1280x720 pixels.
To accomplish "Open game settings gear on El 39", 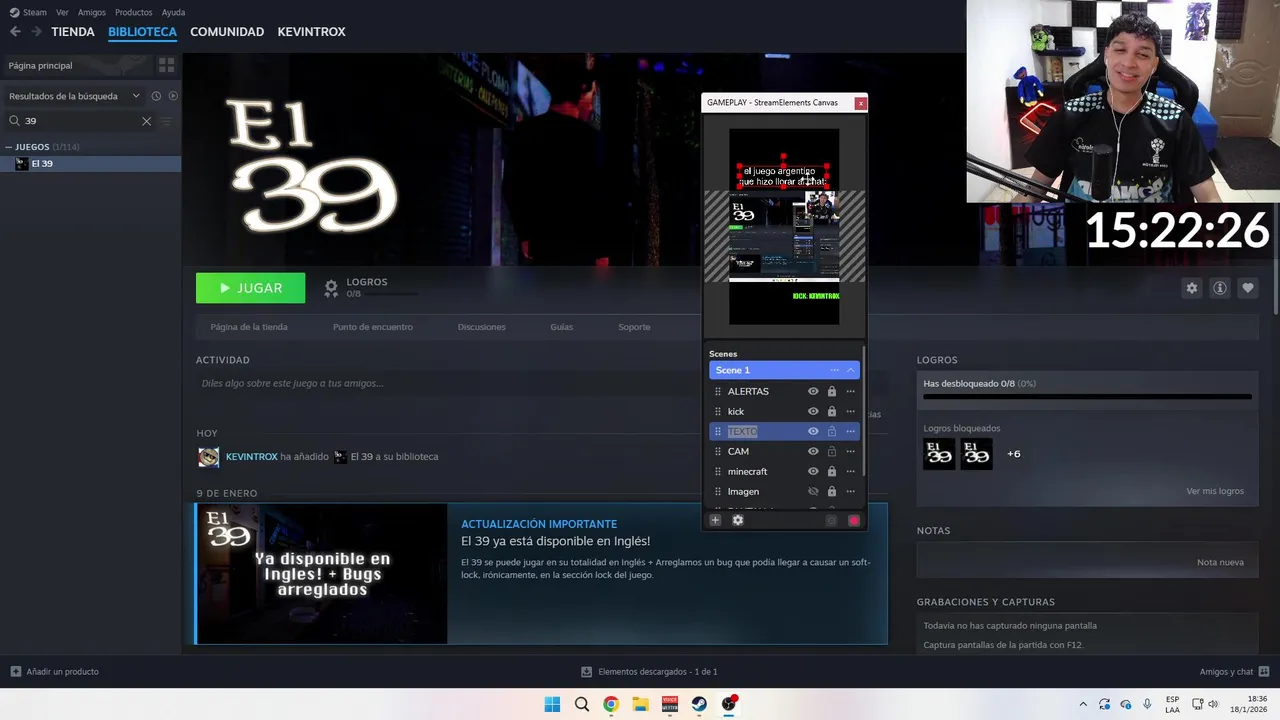I will (1191, 288).
